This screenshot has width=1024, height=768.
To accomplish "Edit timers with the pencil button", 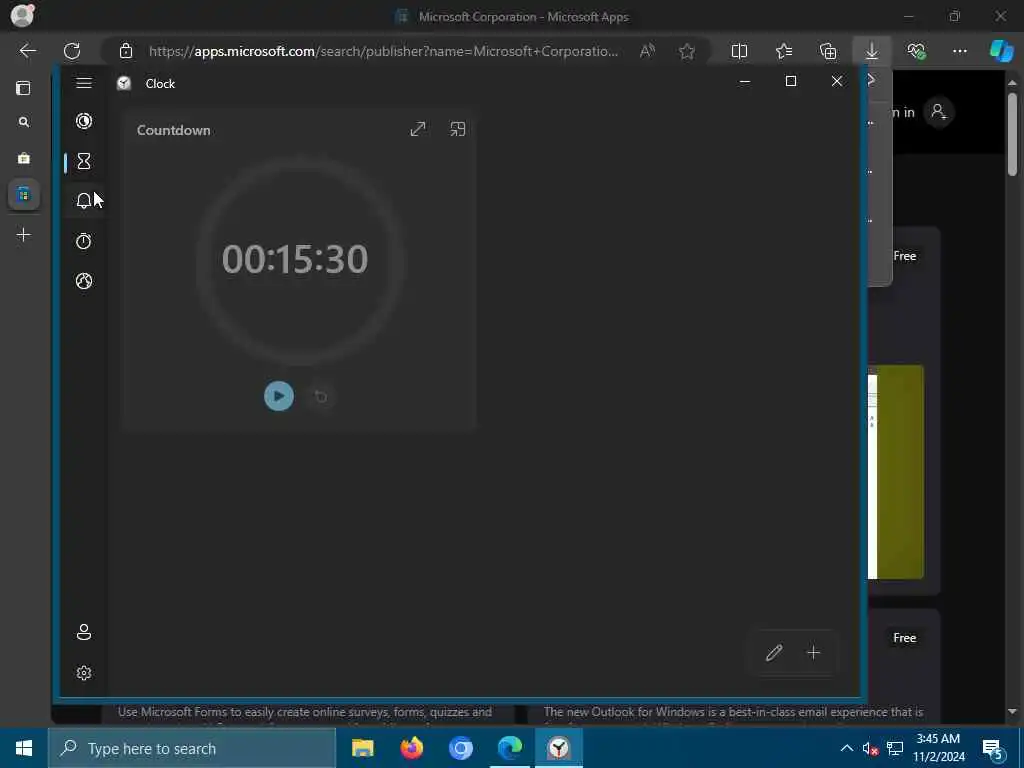I will click(774, 652).
